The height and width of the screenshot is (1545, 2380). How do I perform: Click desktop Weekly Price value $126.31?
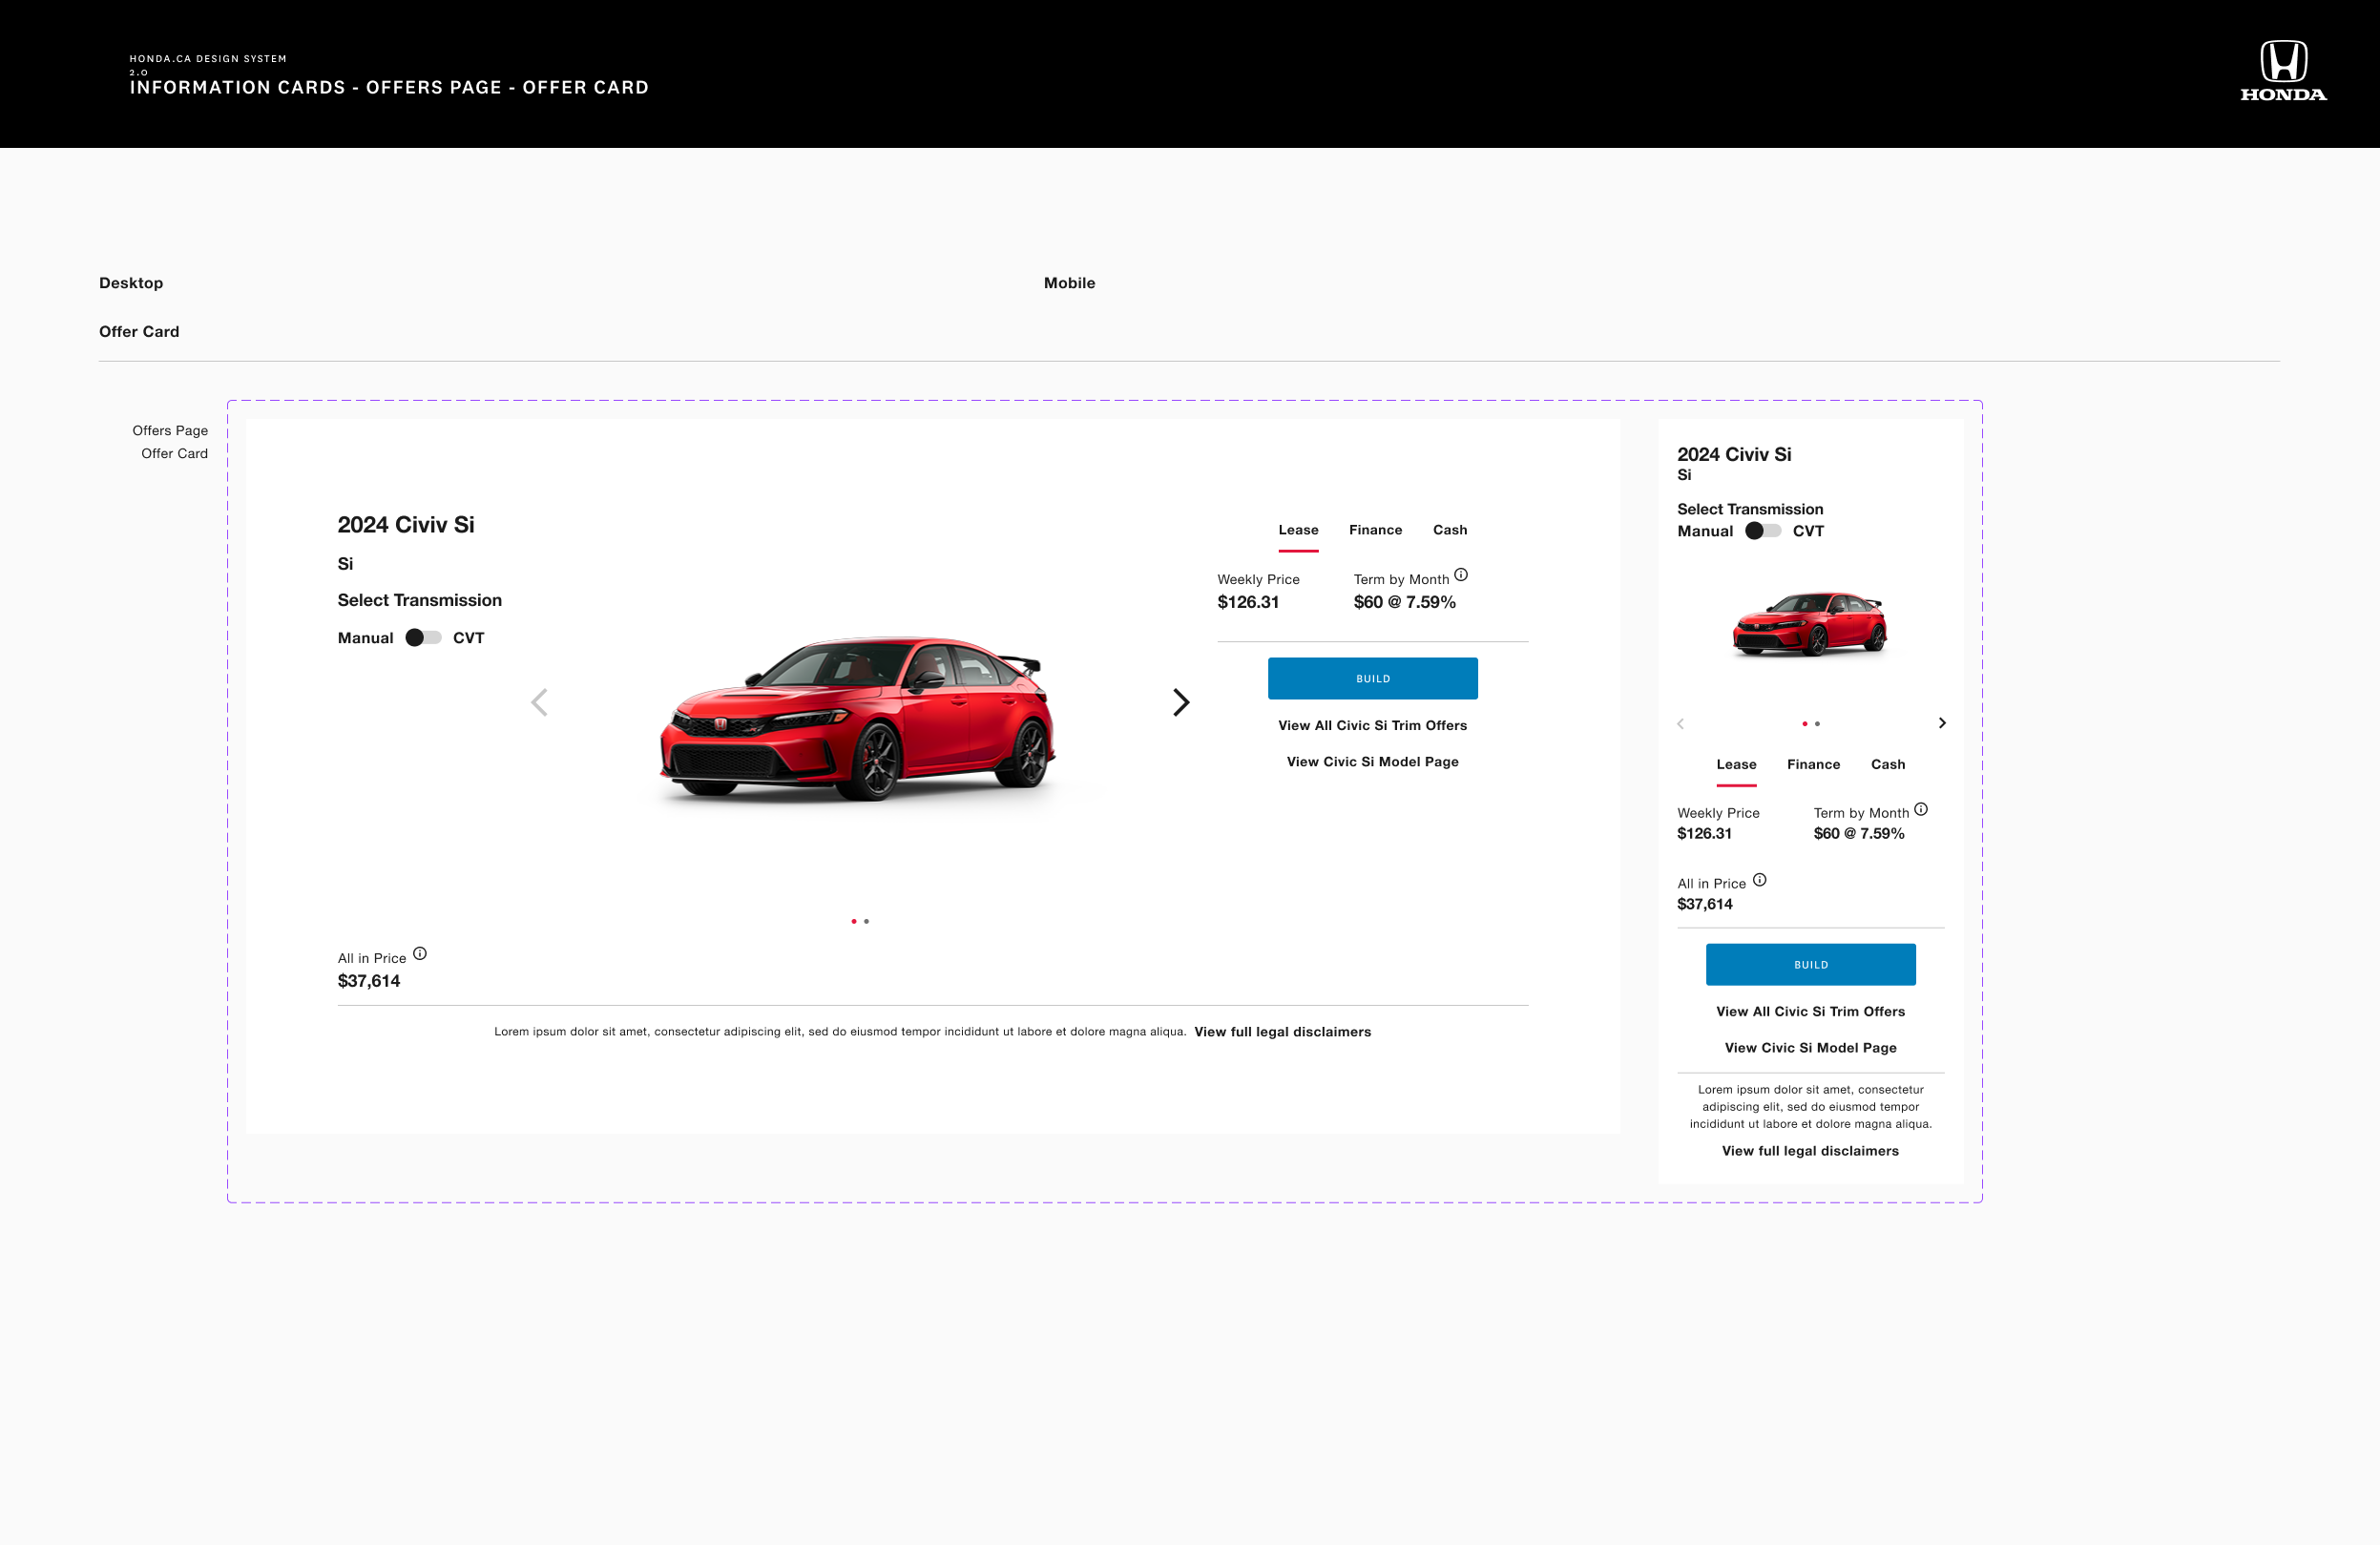click(x=1248, y=602)
